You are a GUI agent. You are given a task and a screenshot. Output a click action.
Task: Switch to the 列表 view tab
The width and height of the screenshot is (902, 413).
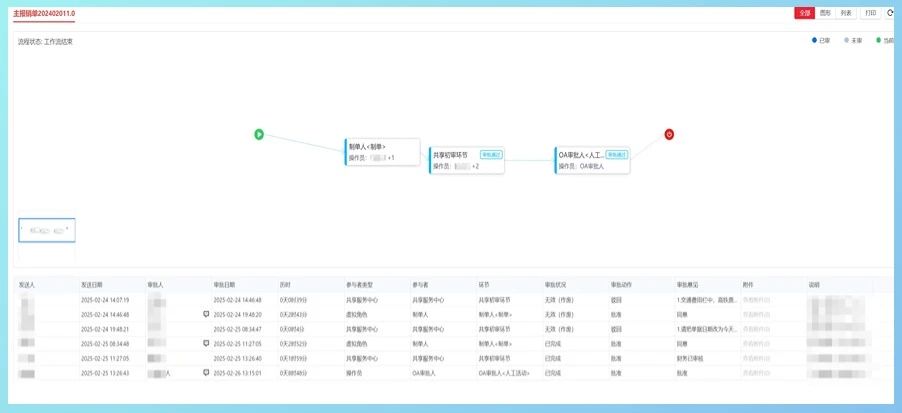pyautogui.click(x=846, y=13)
